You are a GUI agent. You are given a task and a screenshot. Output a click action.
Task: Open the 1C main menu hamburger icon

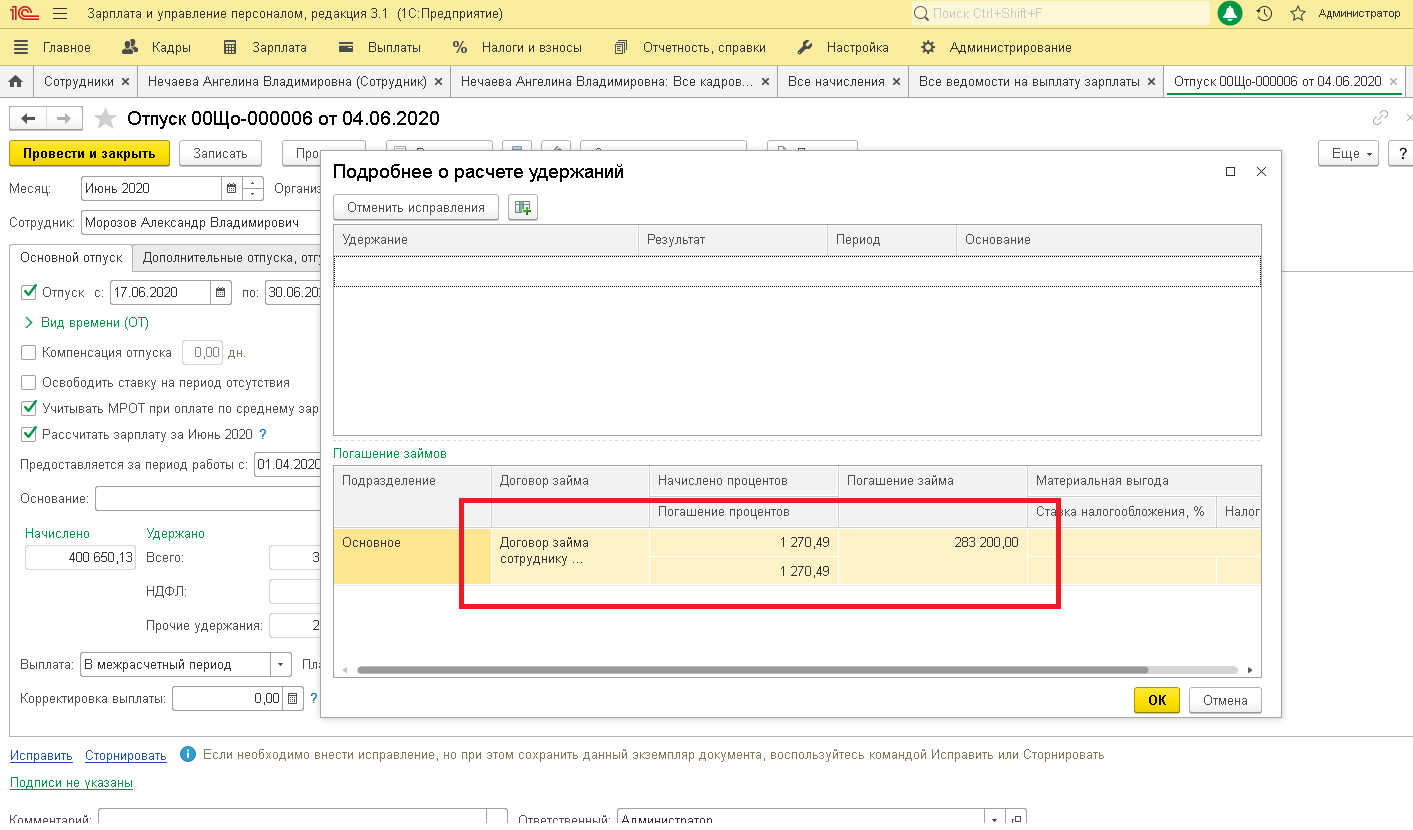tap(59, 14)
